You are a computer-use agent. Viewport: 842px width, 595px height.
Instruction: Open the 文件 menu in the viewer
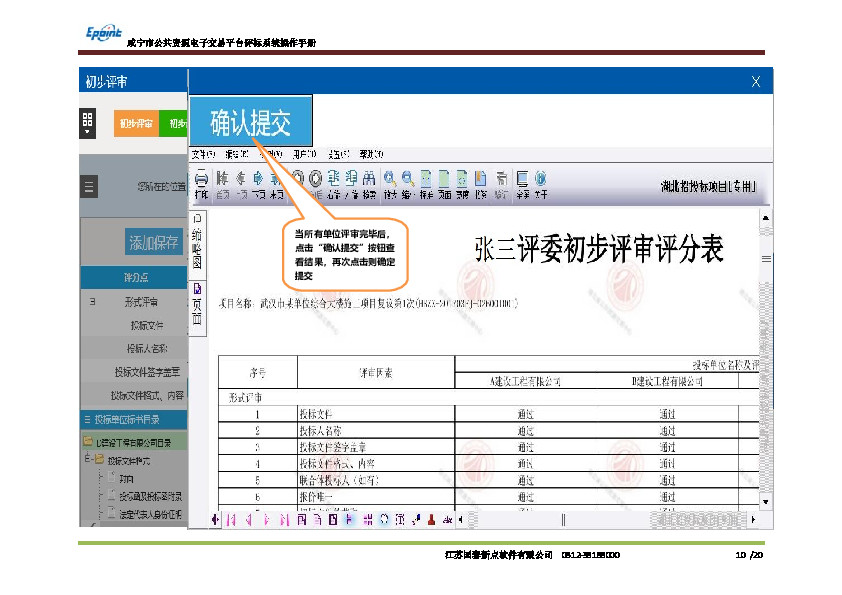click(x=203, y=155)
